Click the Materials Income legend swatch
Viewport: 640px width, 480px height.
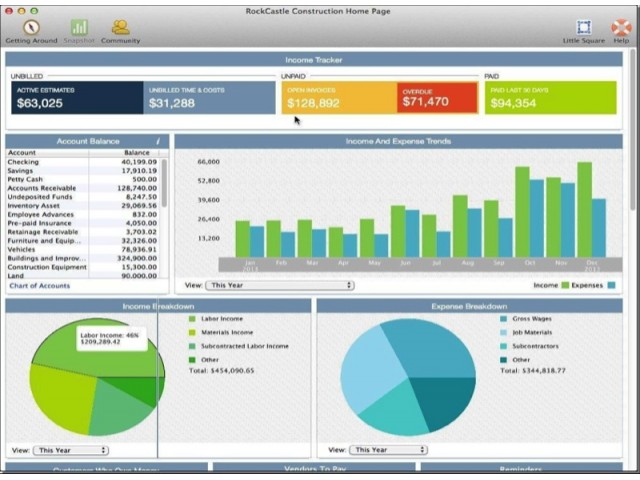tap(192, 333)
